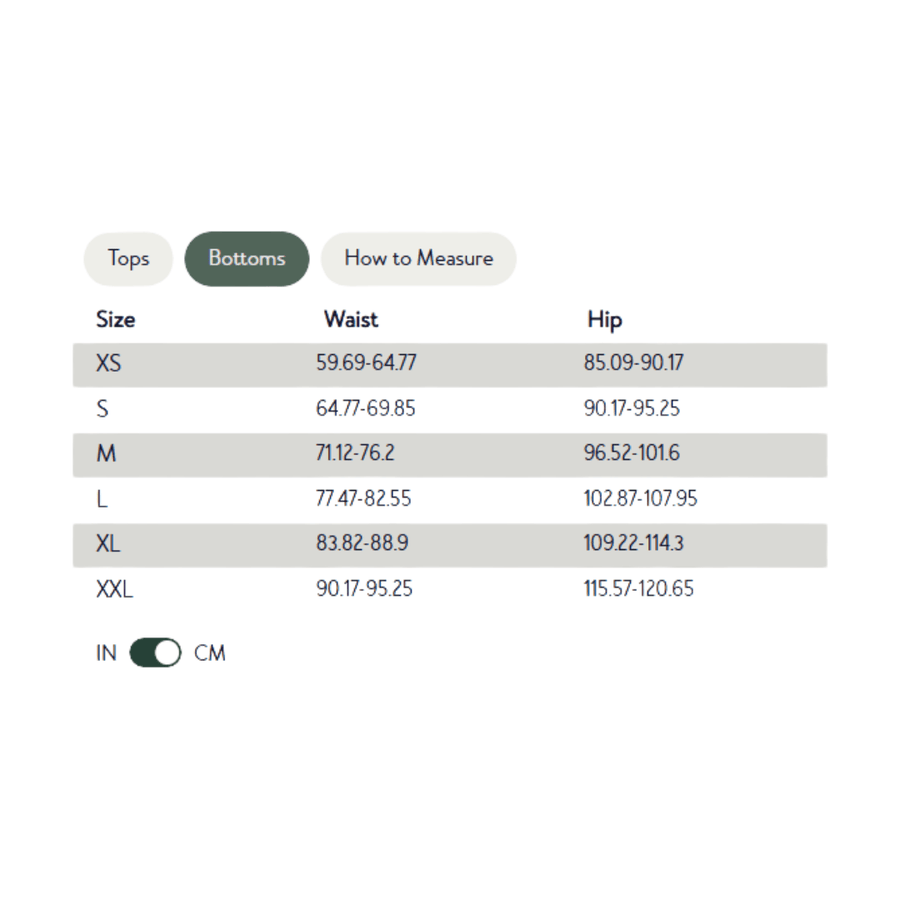Screen dimensions: 900x900
Task: Select the Bottoms tab
Action: (247, 258)
